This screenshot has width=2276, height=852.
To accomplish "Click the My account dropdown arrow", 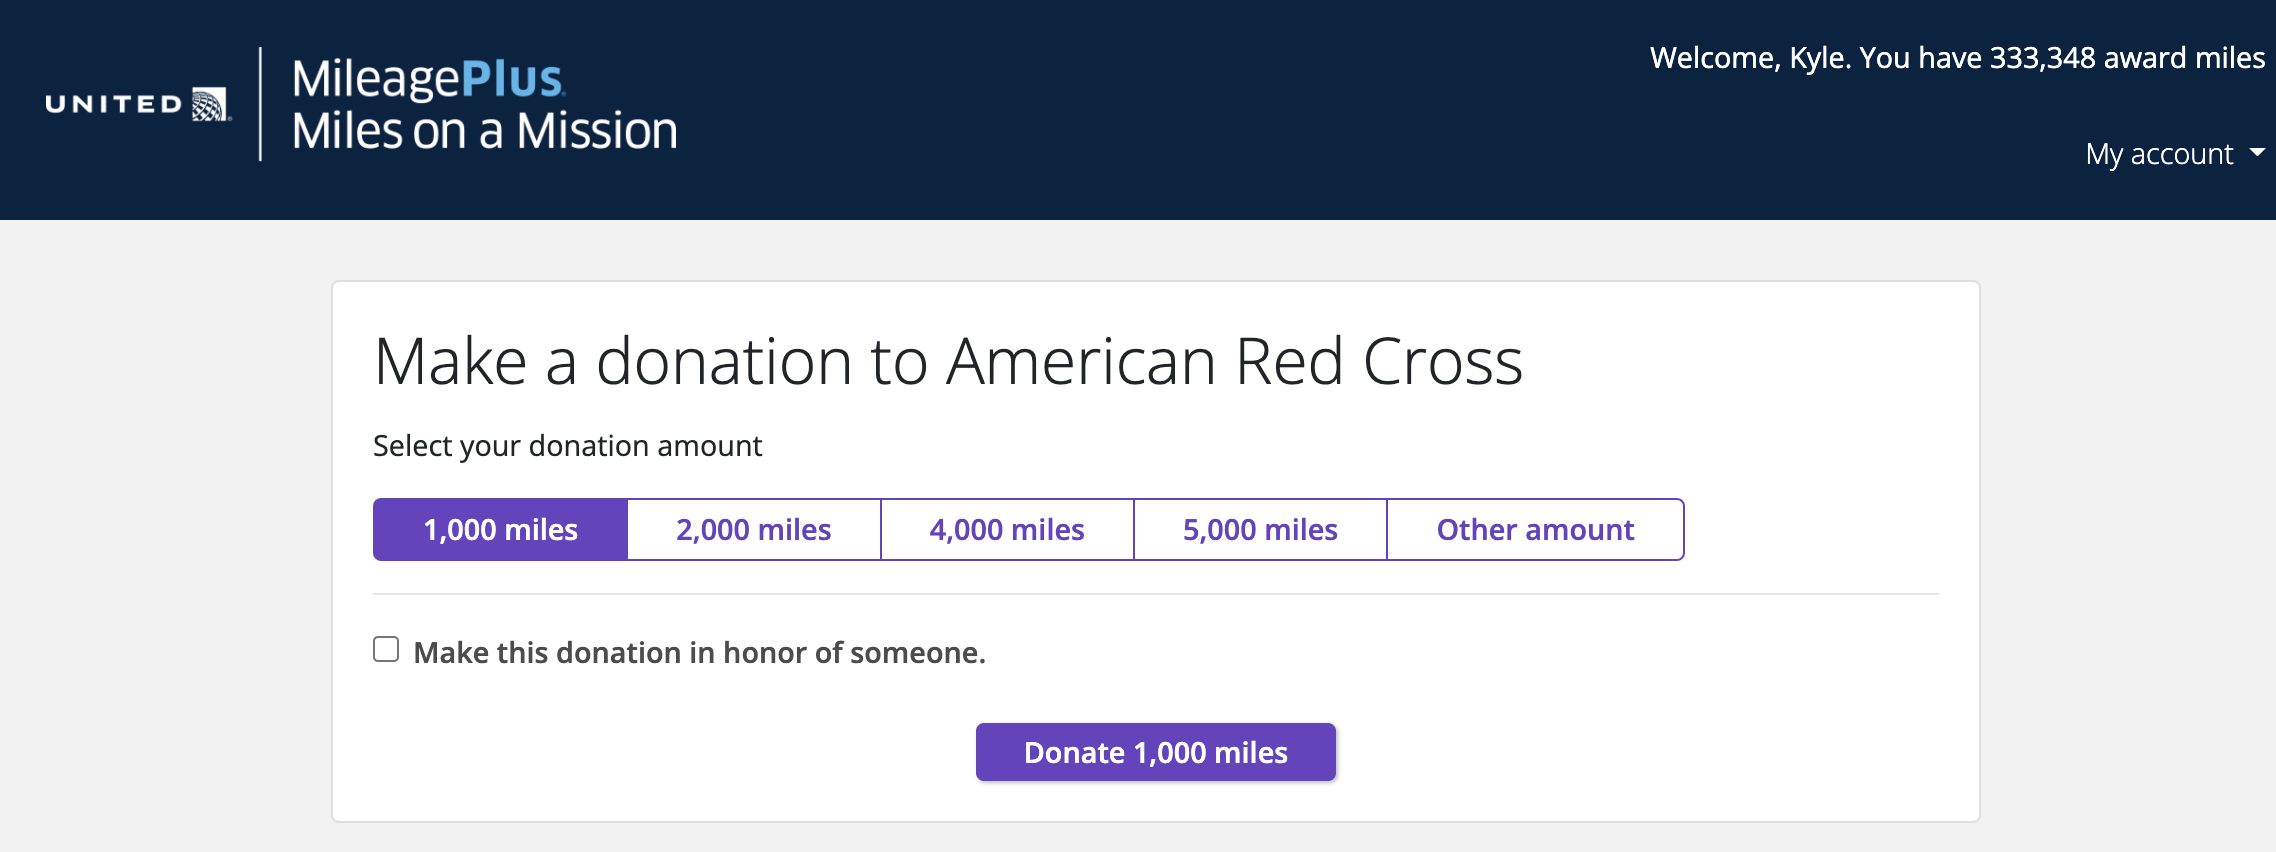I will [x=2257, y=153].
